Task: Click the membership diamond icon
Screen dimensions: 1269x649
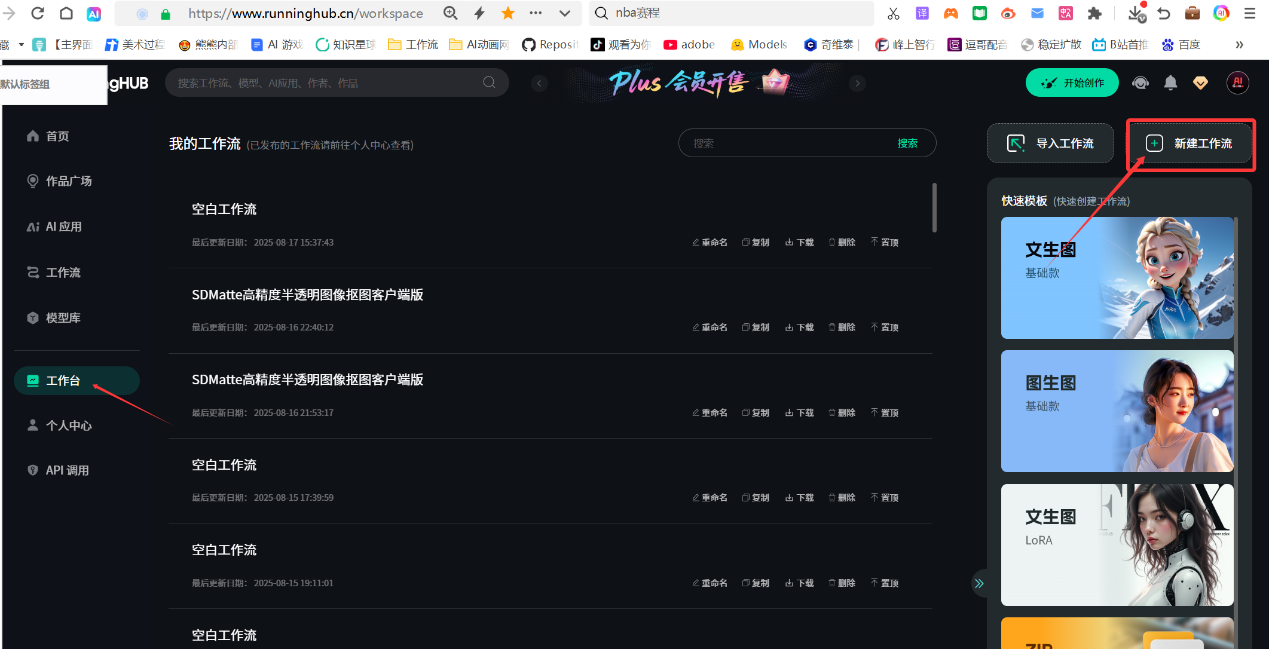Action: 1201,83
